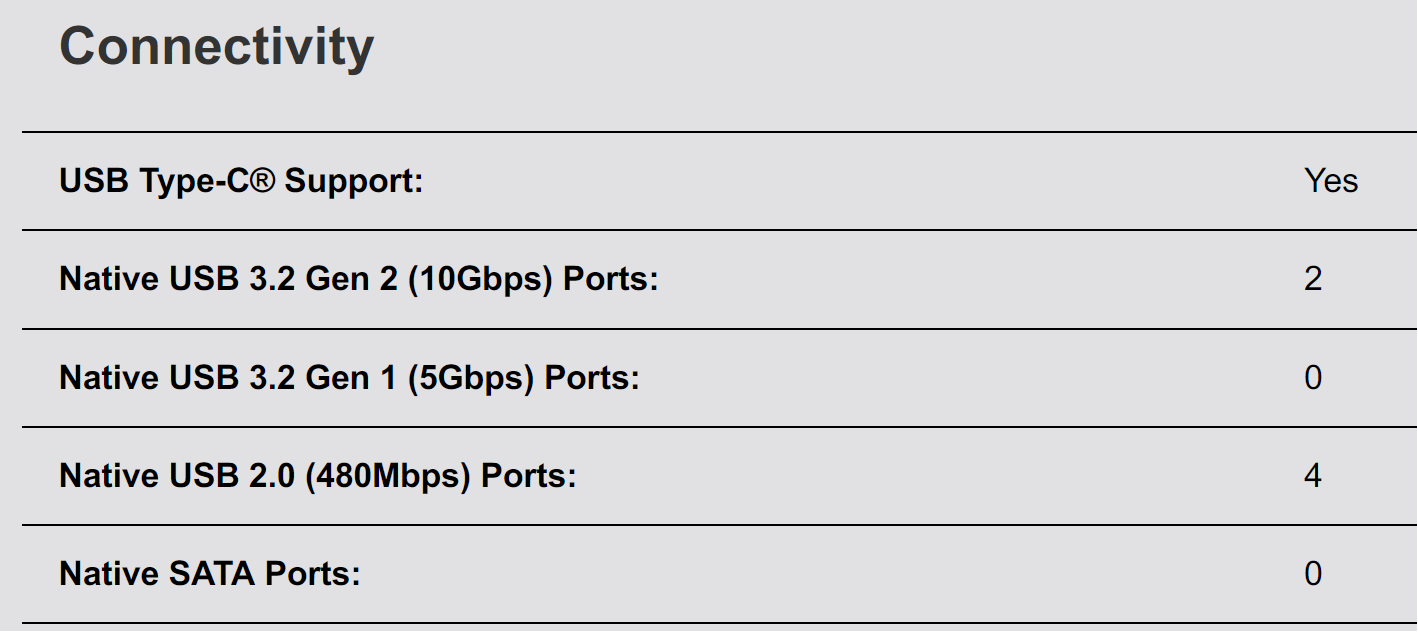Select the "Native USB 3.2 Gen 1" row label
1418x632 pixels.
click(x=349, y=378)
